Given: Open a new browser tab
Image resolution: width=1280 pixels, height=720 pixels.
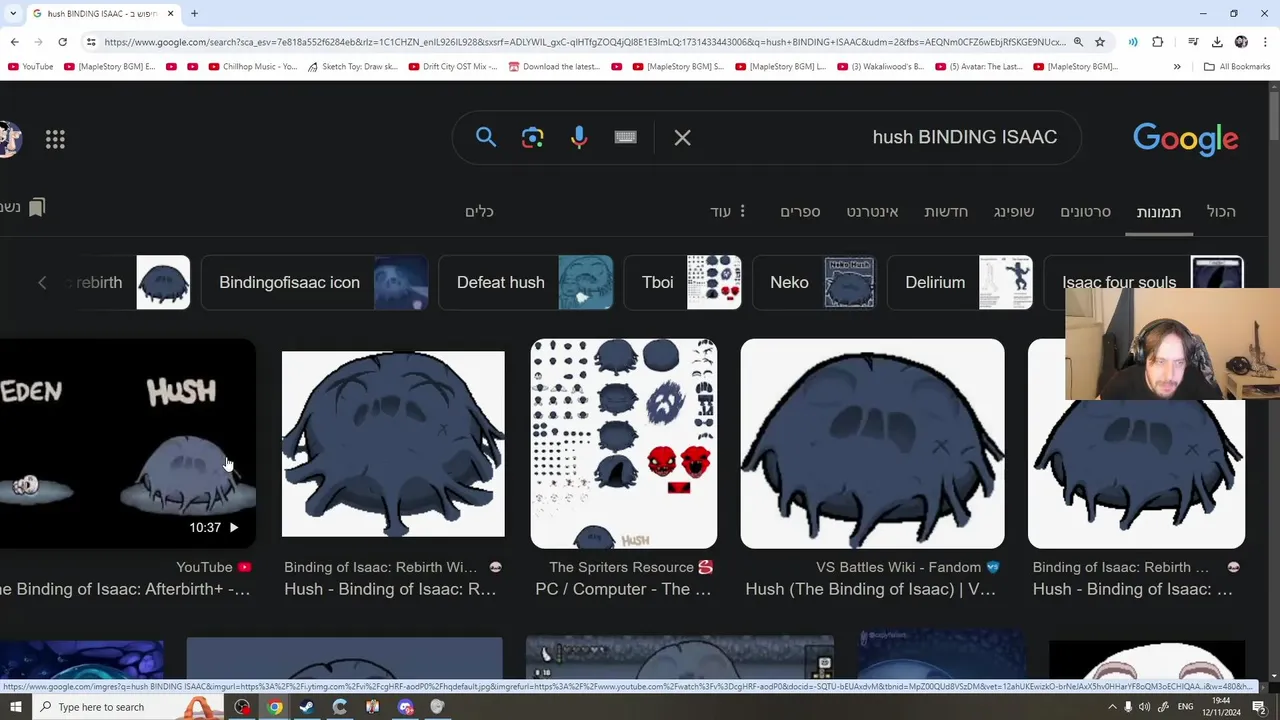Looking at the screenshot, I should point(194,14).
